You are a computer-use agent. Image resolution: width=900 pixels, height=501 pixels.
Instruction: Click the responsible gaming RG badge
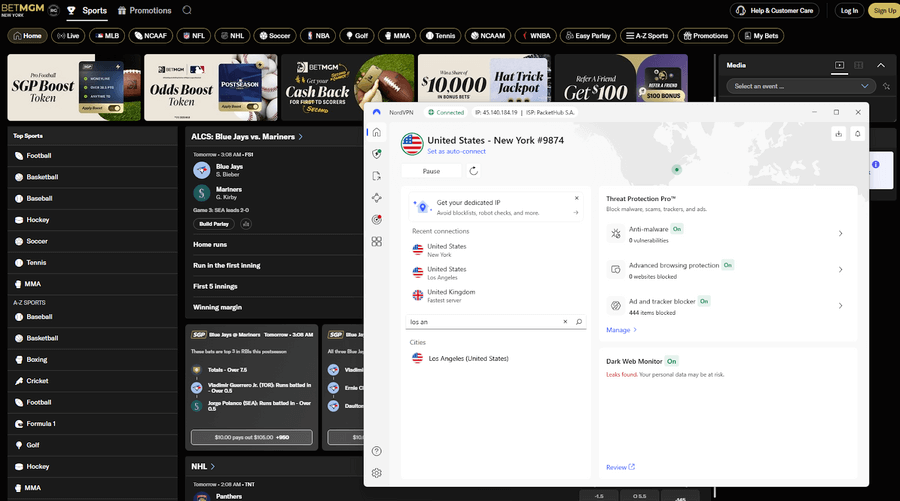pyautogui.click(x=53, y=10)
